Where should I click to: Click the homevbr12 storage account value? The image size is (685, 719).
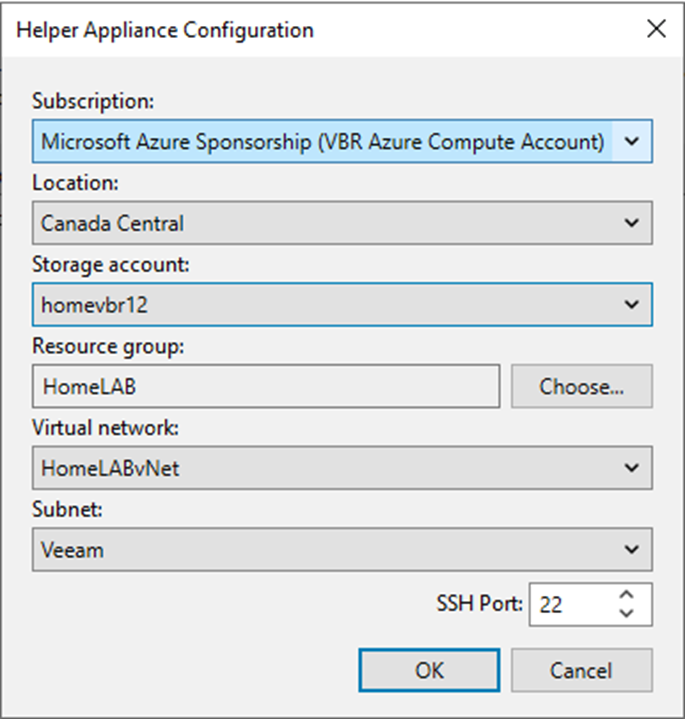(94, 305)
